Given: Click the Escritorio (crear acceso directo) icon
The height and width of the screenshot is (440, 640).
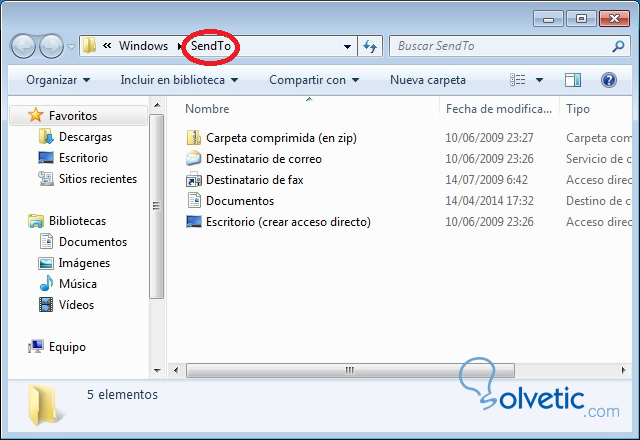Looking at the screenshot, I should tap(193, 221).
